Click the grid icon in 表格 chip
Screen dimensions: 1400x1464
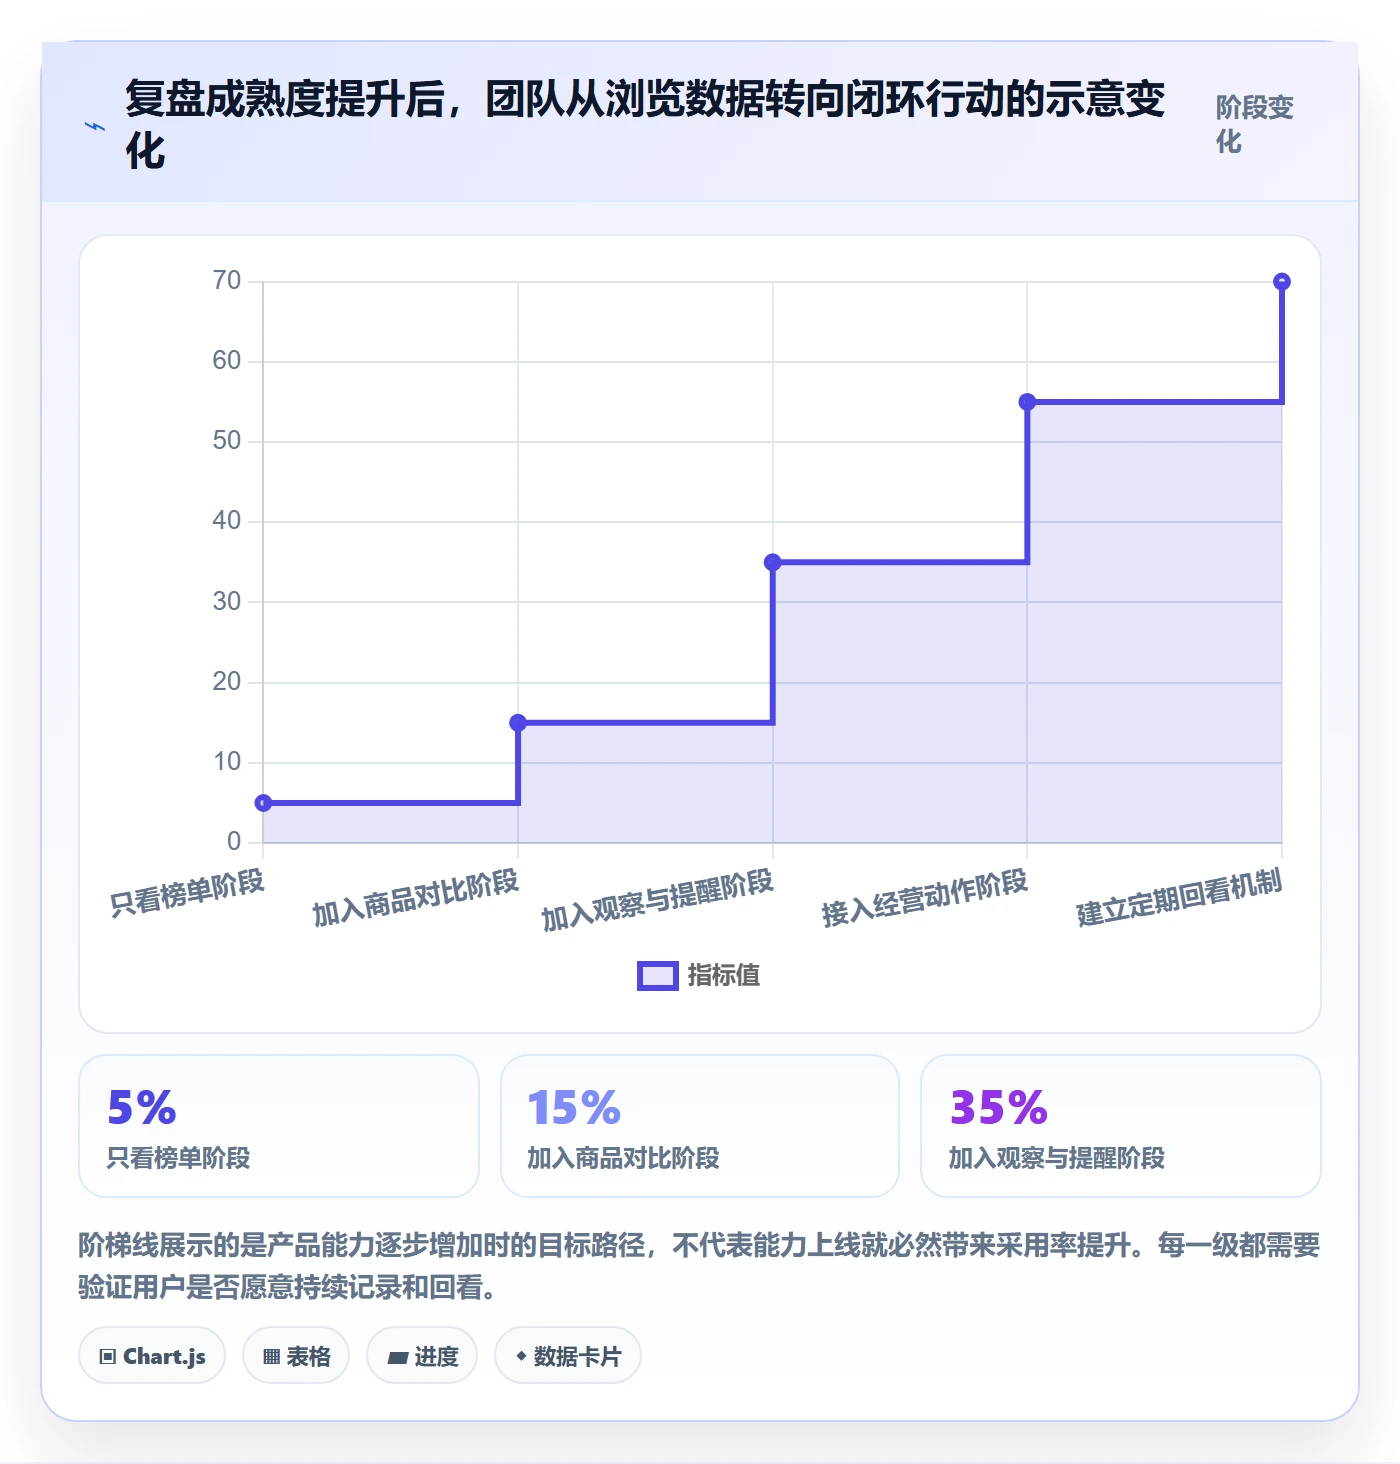(271, 1357)
